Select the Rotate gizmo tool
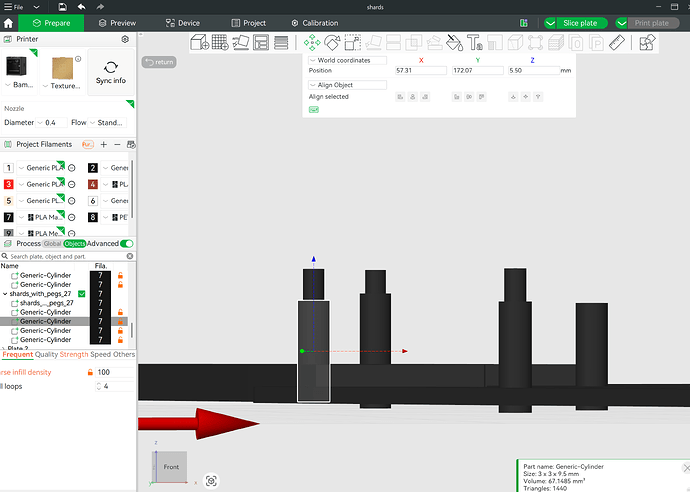The image size is (690, 492). (332, 43)
